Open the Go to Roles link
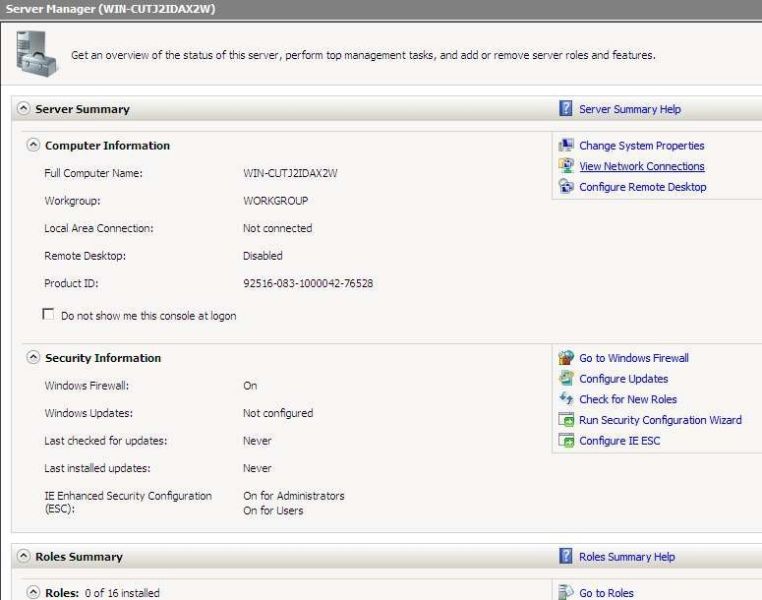762x600 pixels. point(606,593)
